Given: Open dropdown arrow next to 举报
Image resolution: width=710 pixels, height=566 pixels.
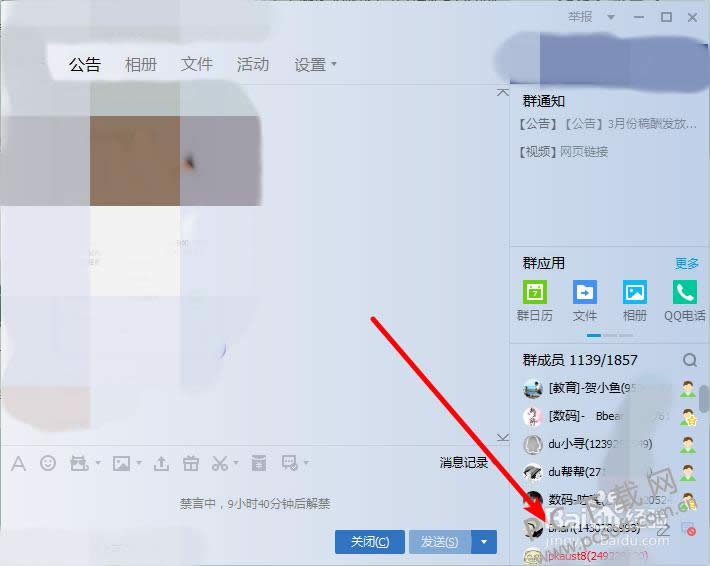Looking at the screenshot, I should pos(611,17).
